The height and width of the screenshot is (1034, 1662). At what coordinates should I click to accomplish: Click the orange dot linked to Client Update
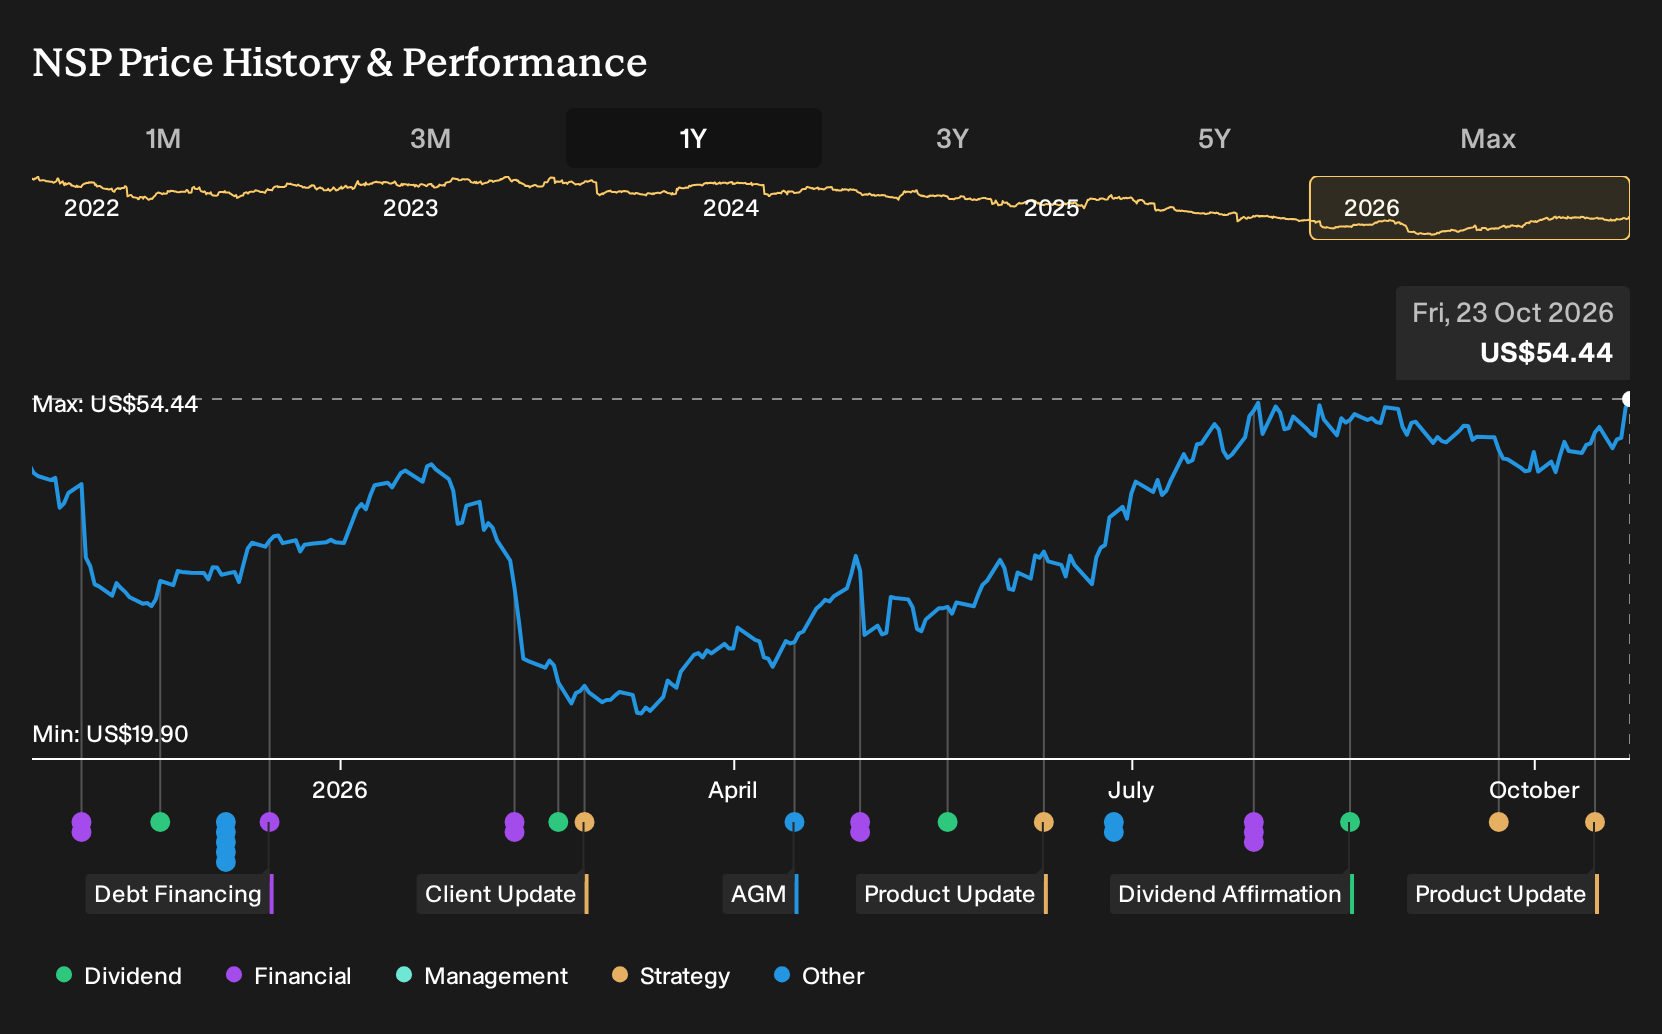point(585,822)
